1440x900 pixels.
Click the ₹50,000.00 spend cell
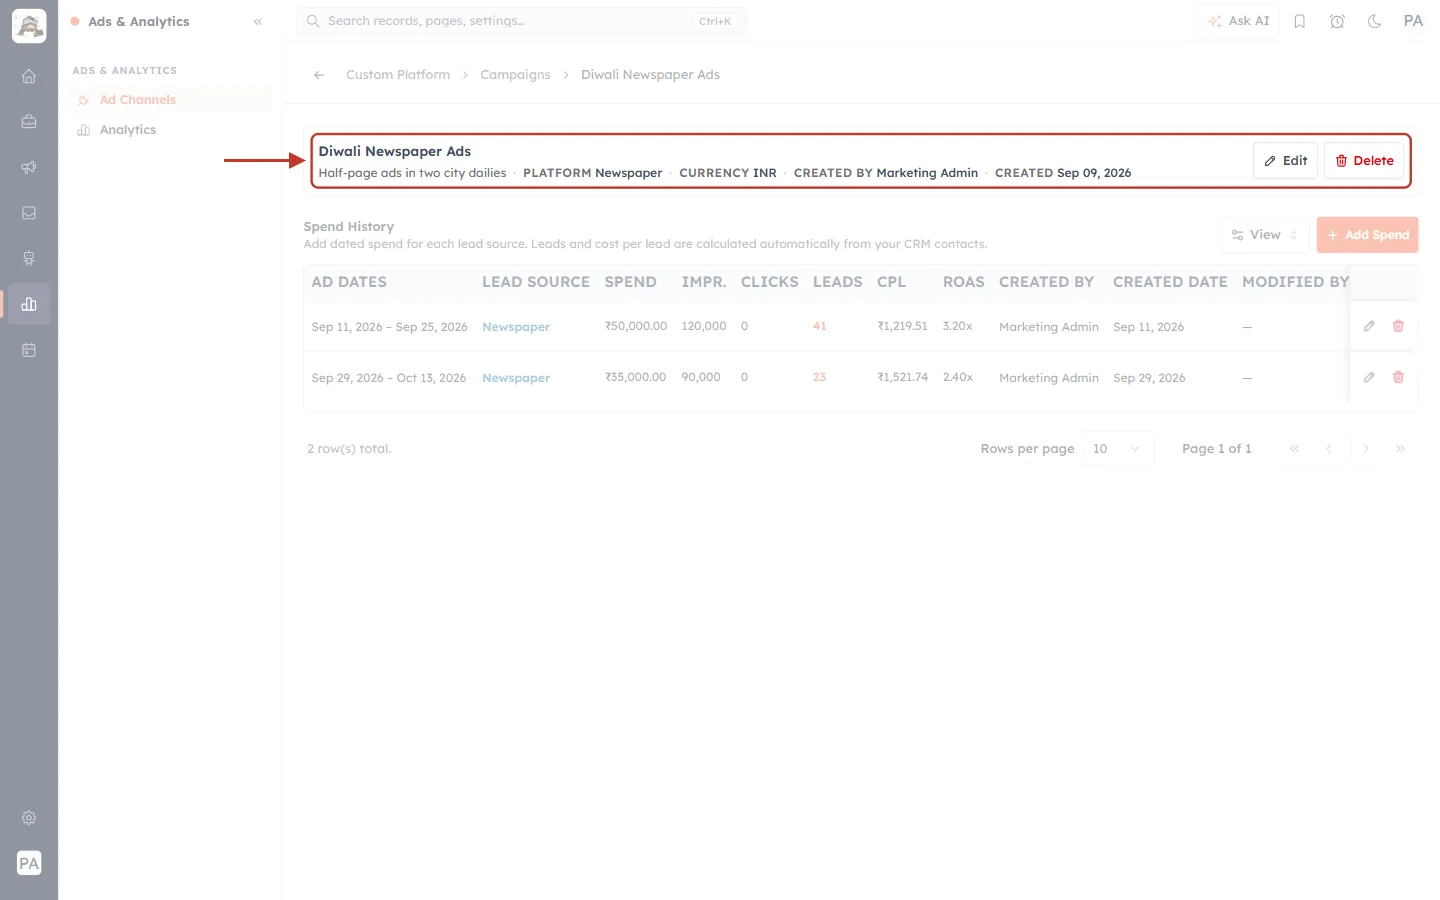[636, 326]
